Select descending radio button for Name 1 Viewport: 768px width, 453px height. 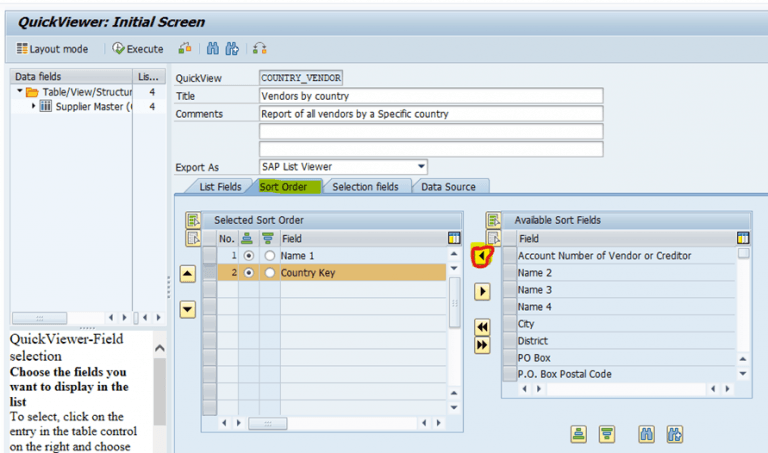coord(268,256)
